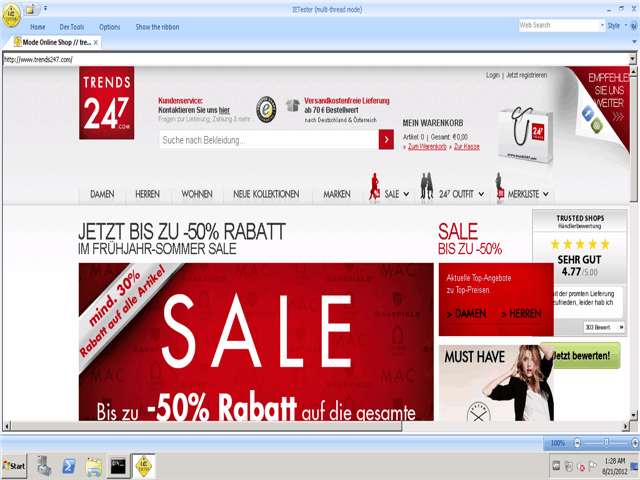The height and width of the screenshot is (480, 640).
Task: Click the vertical scrollbar down arrow
Action: click(633, 416)
